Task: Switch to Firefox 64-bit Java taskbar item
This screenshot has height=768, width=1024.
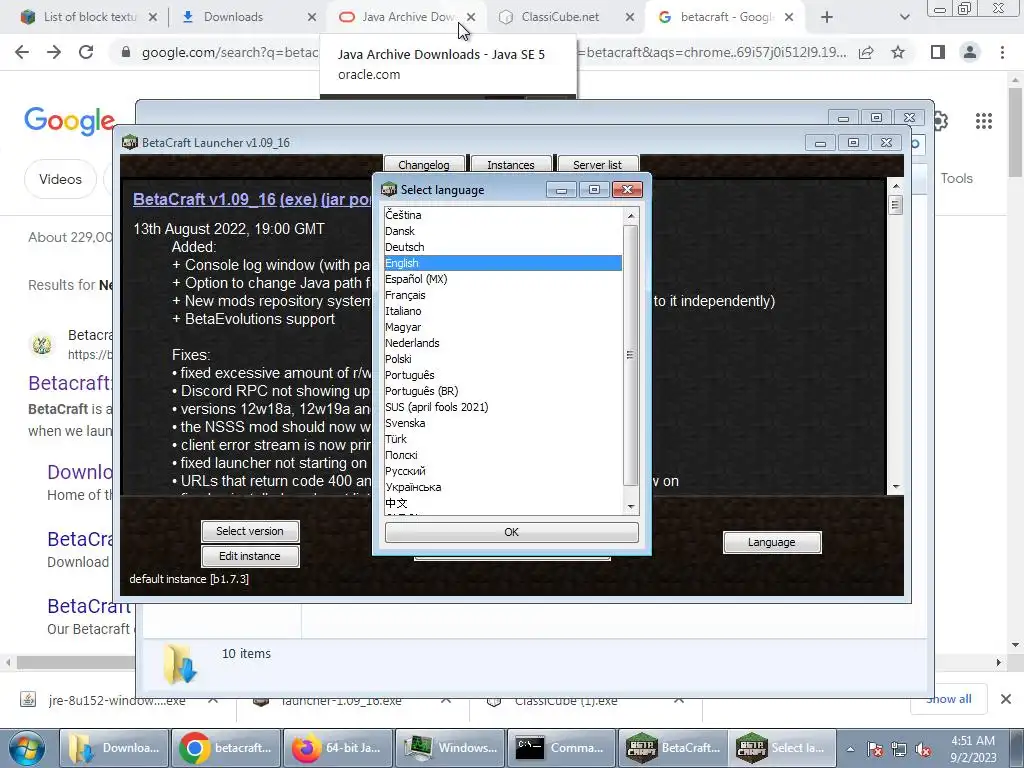Action: point(338,748)
